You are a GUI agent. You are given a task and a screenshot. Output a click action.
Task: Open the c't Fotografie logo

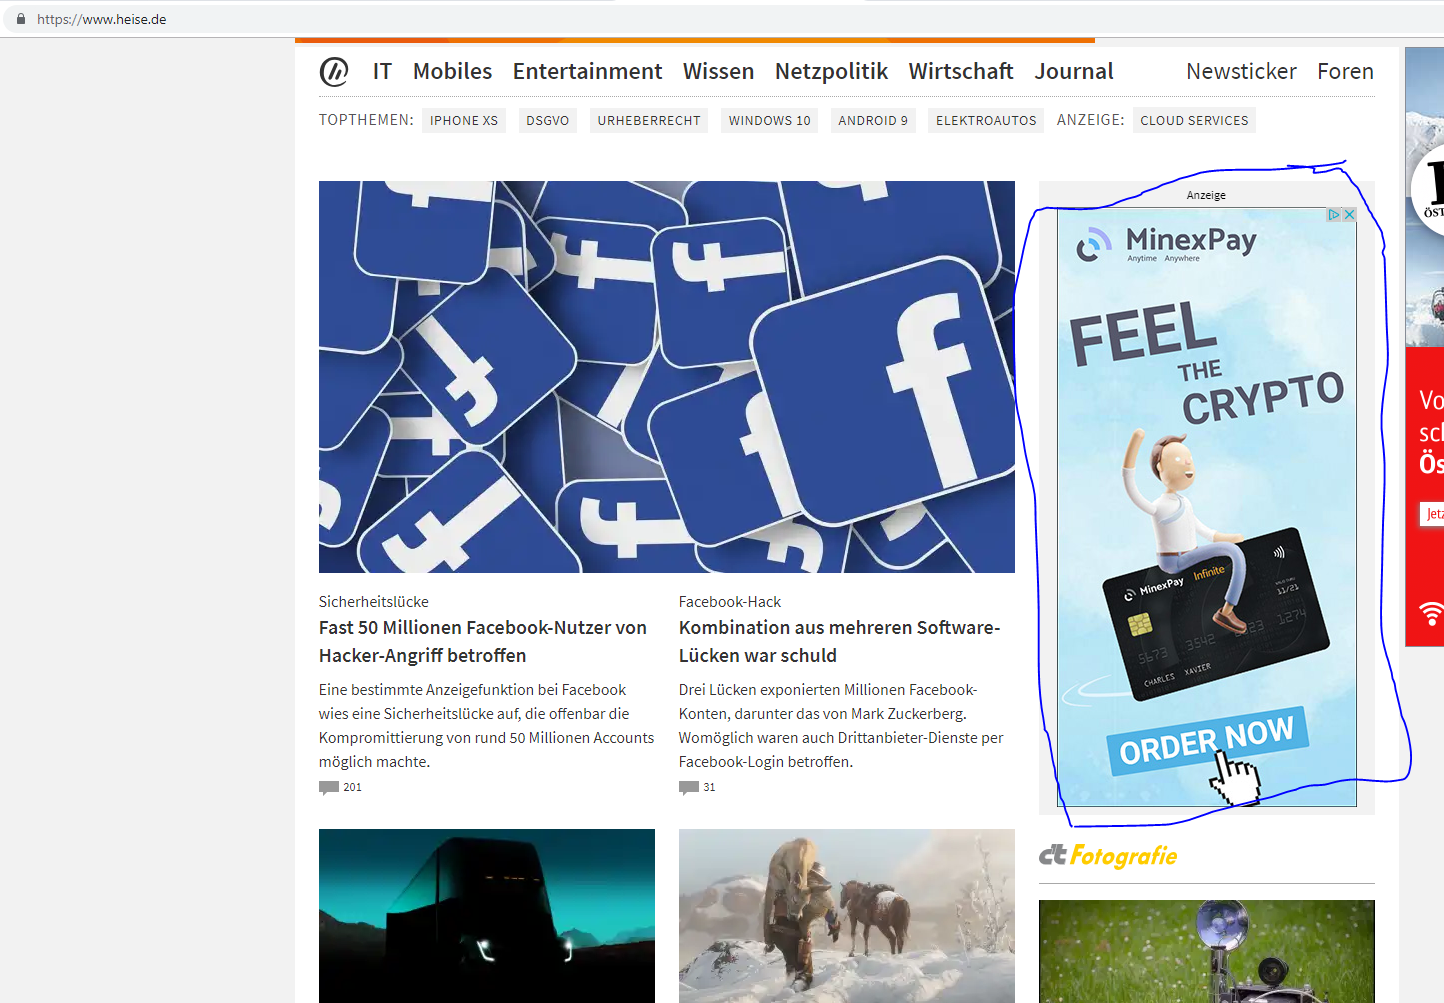tap(1108, 855)
